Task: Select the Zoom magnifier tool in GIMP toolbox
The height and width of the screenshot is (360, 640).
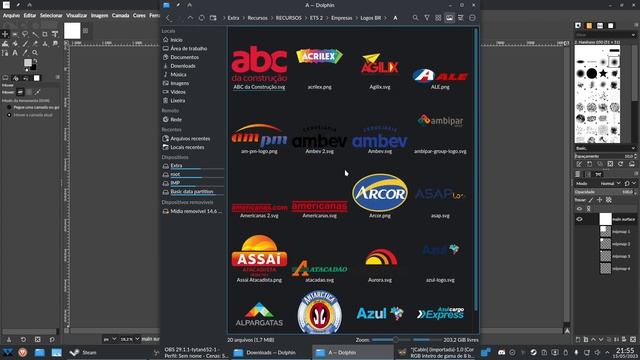Action: 35,53
